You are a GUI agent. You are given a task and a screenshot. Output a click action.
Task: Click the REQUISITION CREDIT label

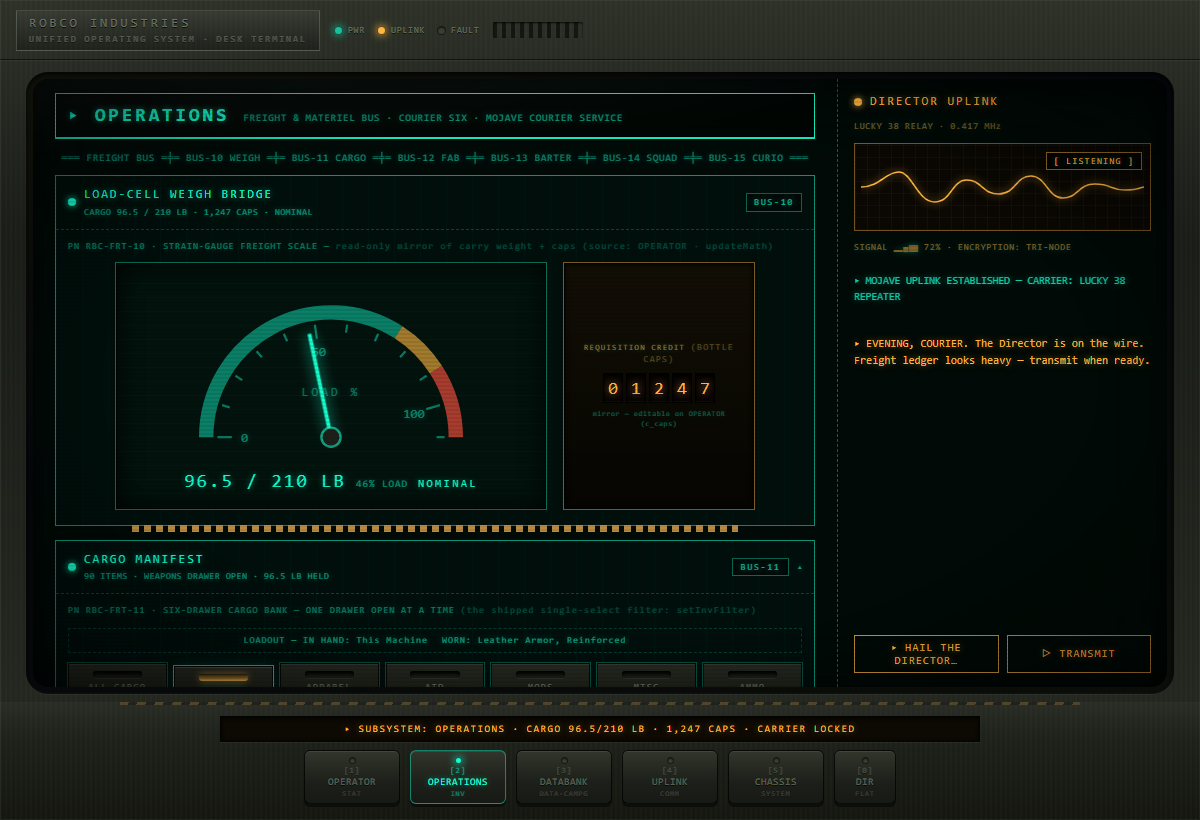click(659, 353)
